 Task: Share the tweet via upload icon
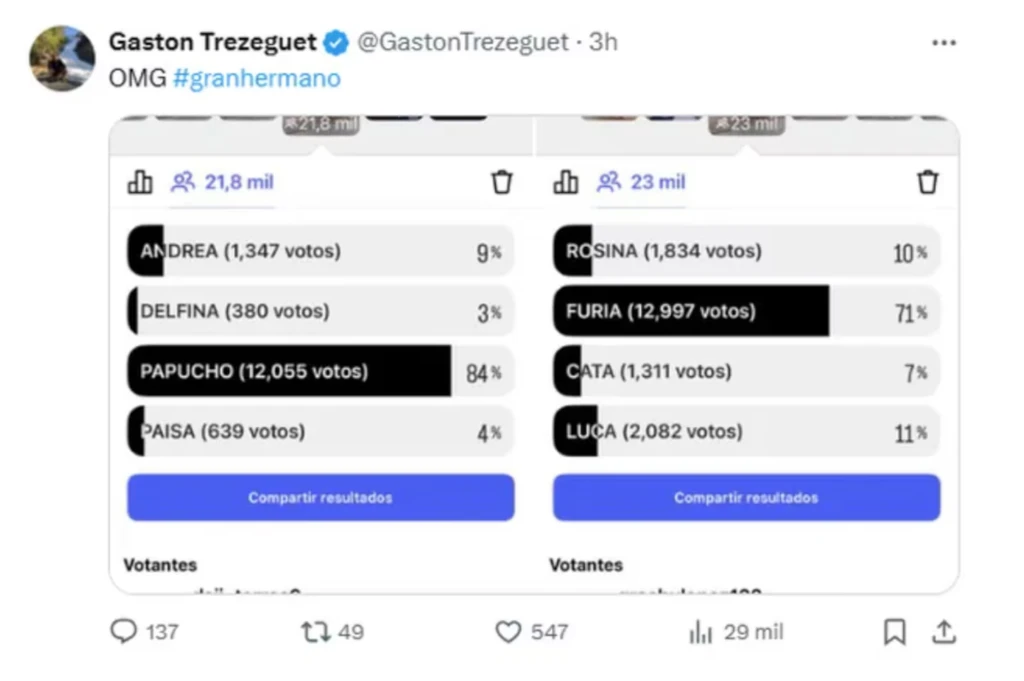coord(943,631)
